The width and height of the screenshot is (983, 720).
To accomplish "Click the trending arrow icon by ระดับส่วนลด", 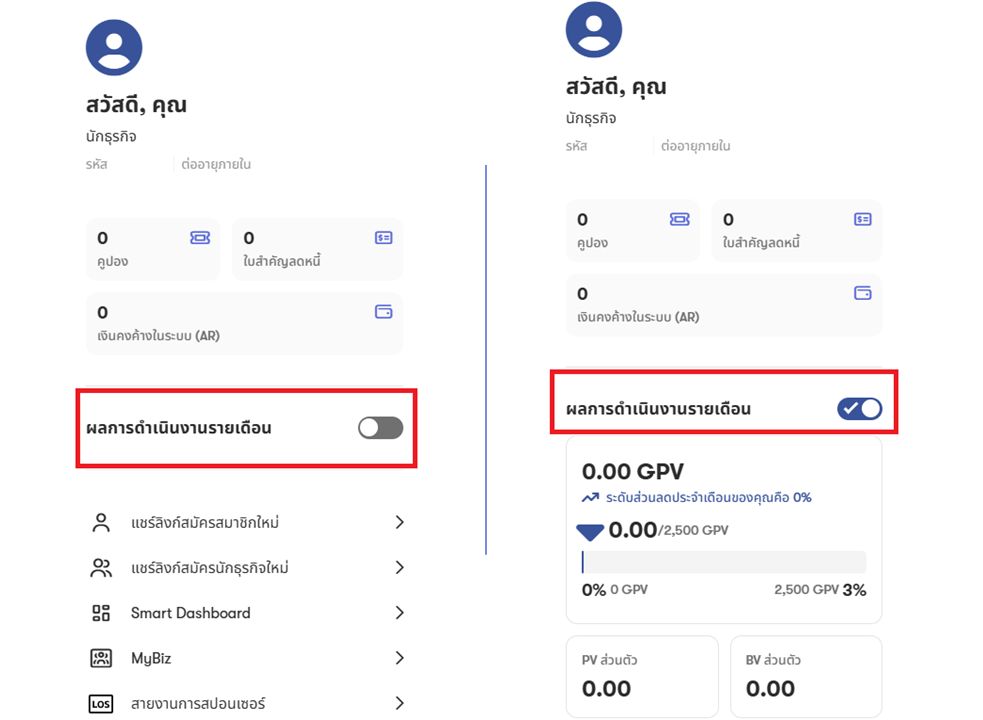I will point(590,497).
